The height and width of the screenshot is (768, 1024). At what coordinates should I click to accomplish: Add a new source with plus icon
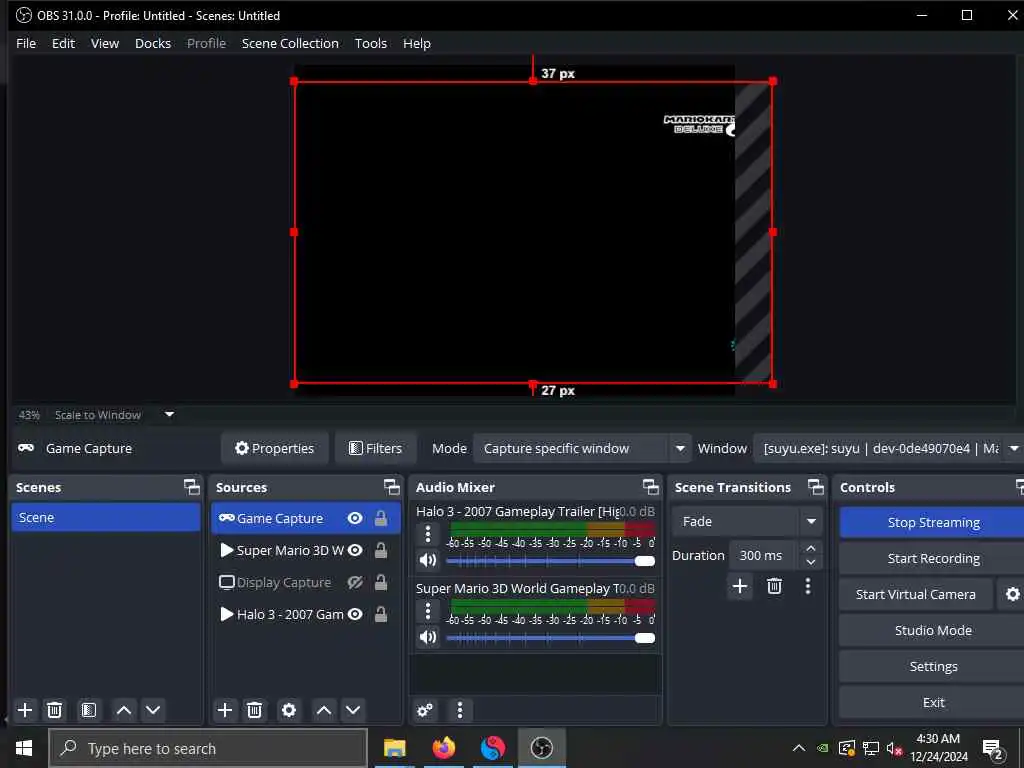point(225,710)
